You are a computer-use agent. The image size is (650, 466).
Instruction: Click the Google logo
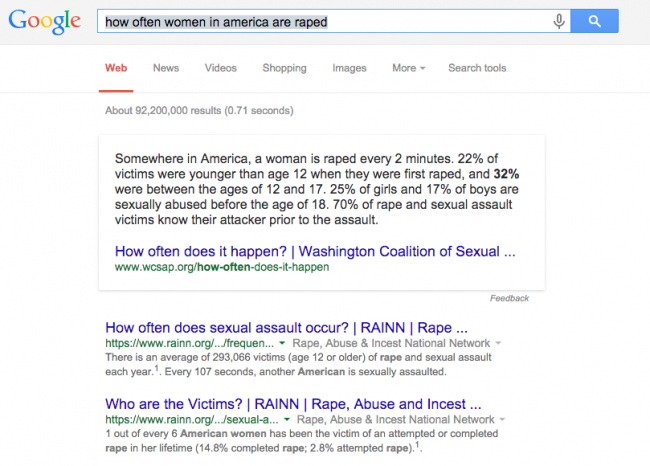tap(45, 22)
